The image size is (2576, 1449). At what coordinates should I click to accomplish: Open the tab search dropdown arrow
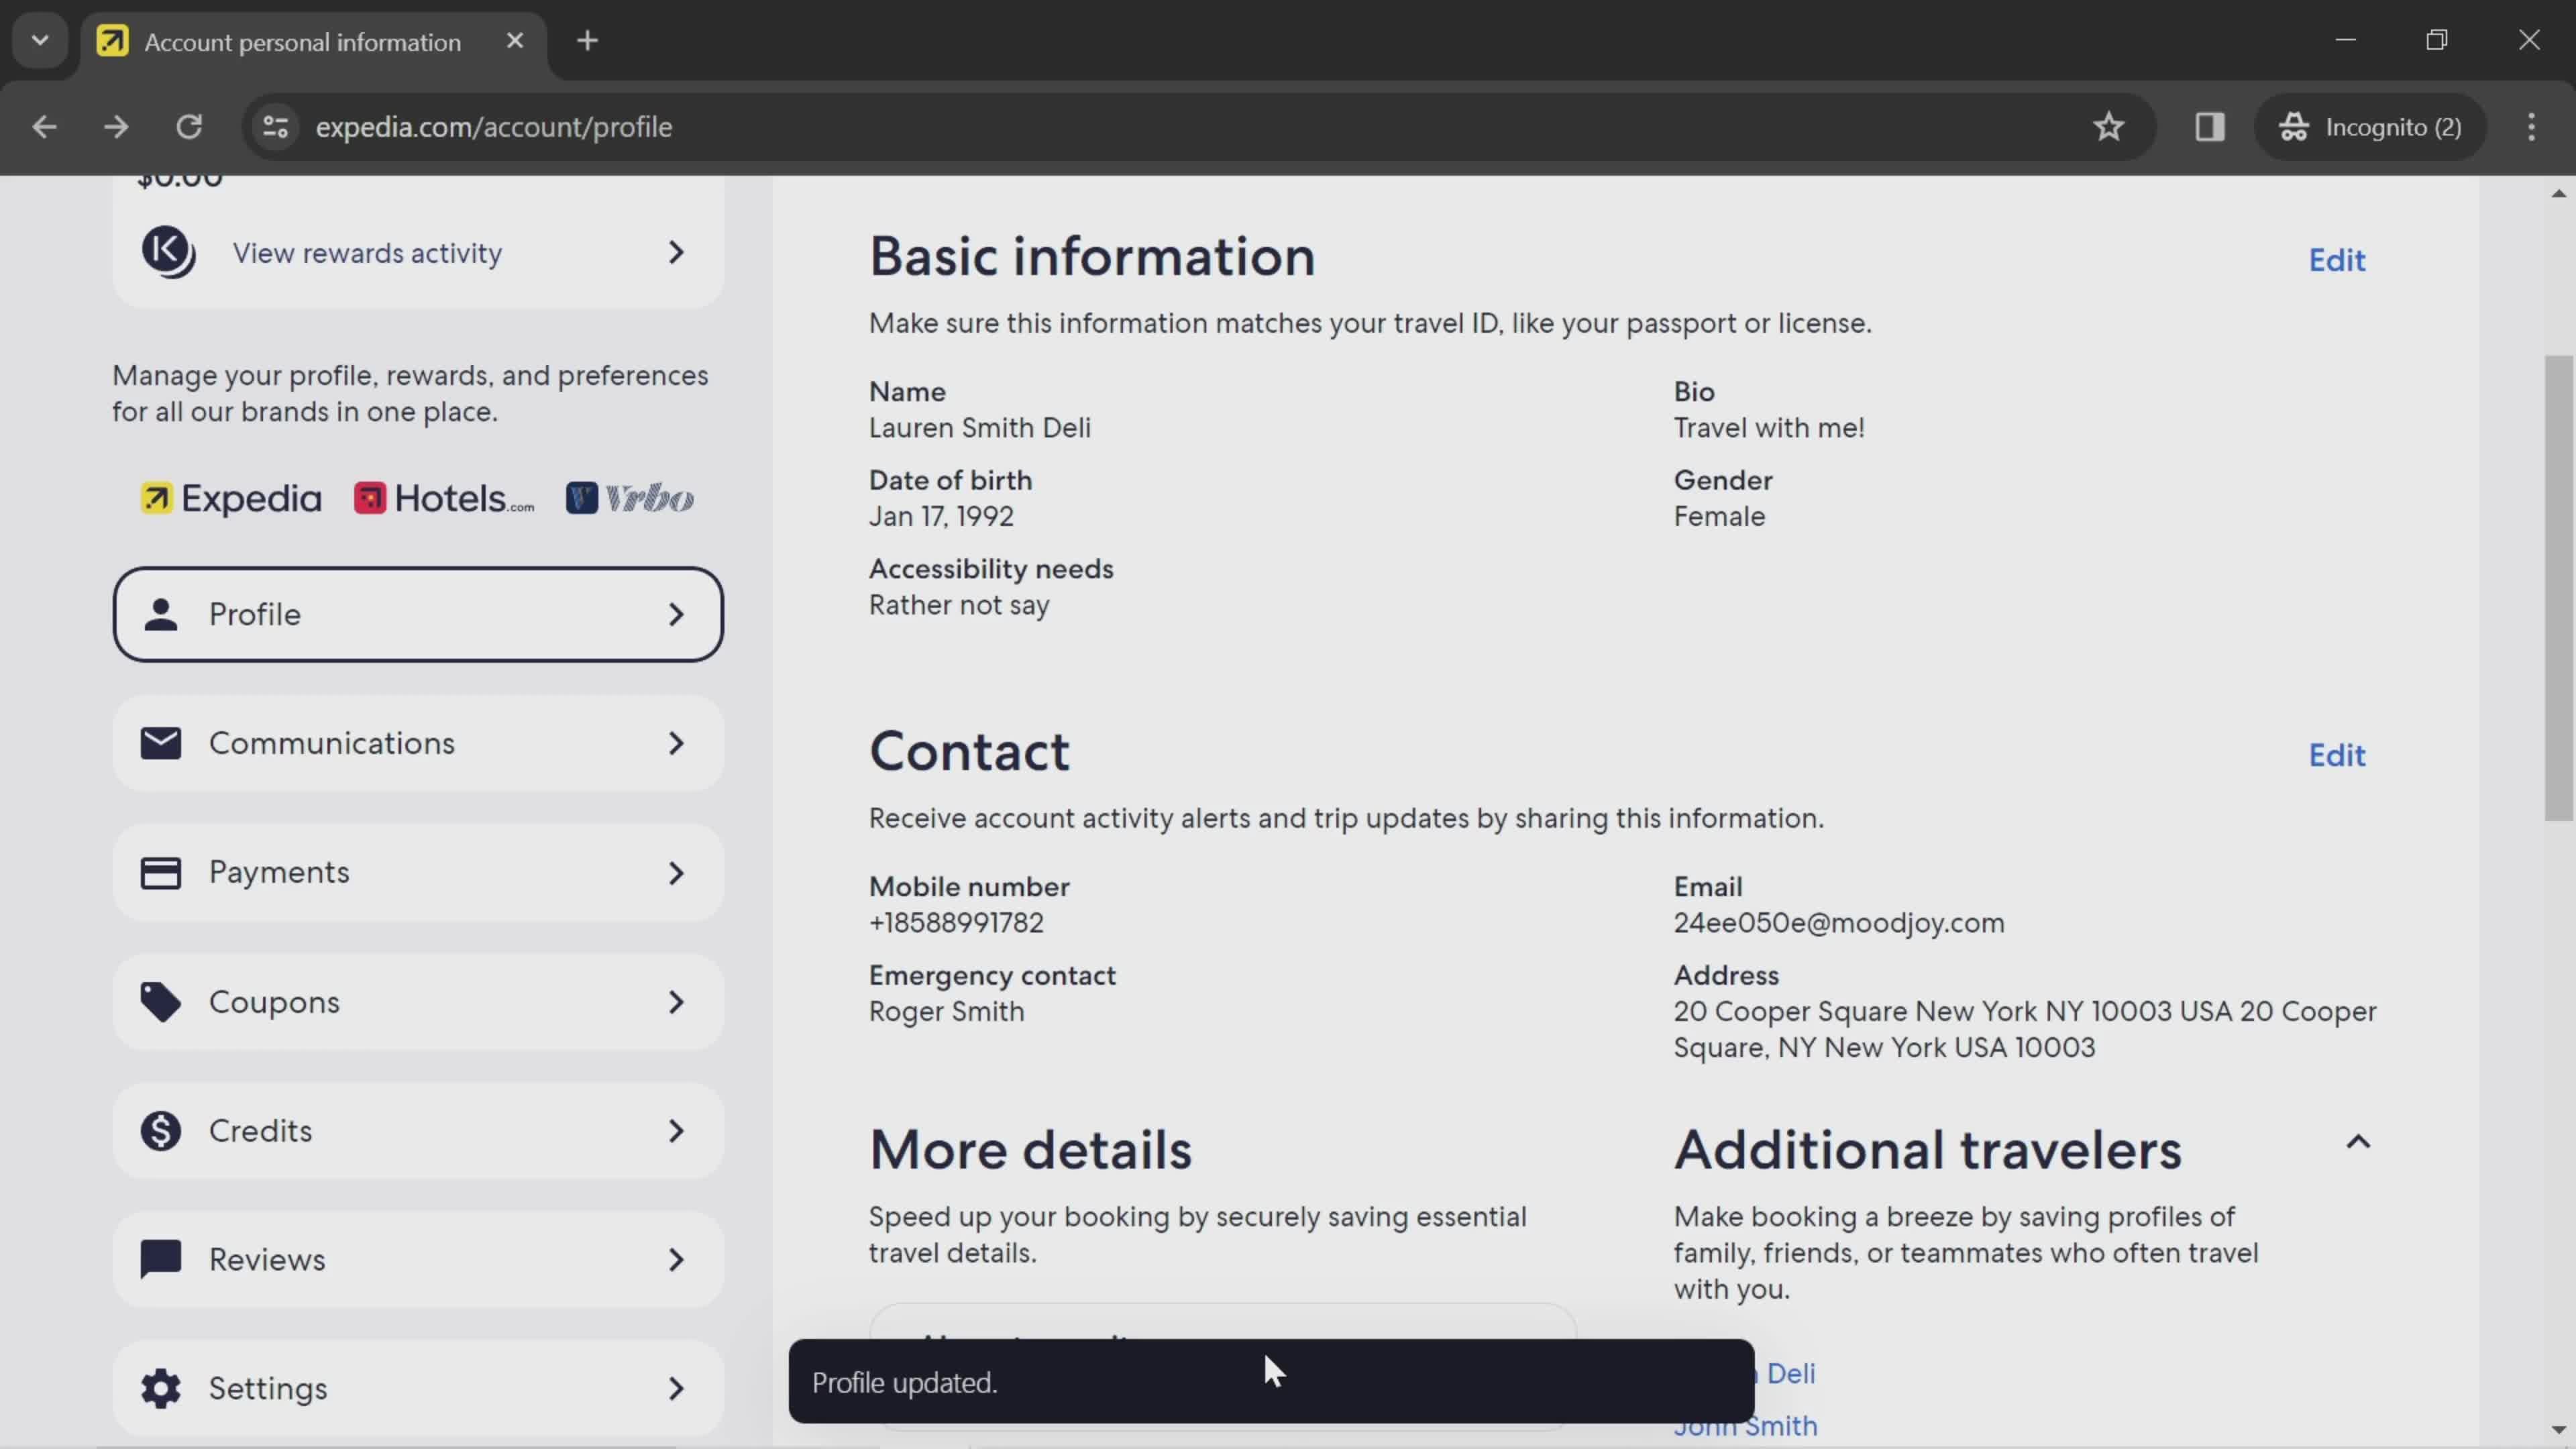click(40, 41)
